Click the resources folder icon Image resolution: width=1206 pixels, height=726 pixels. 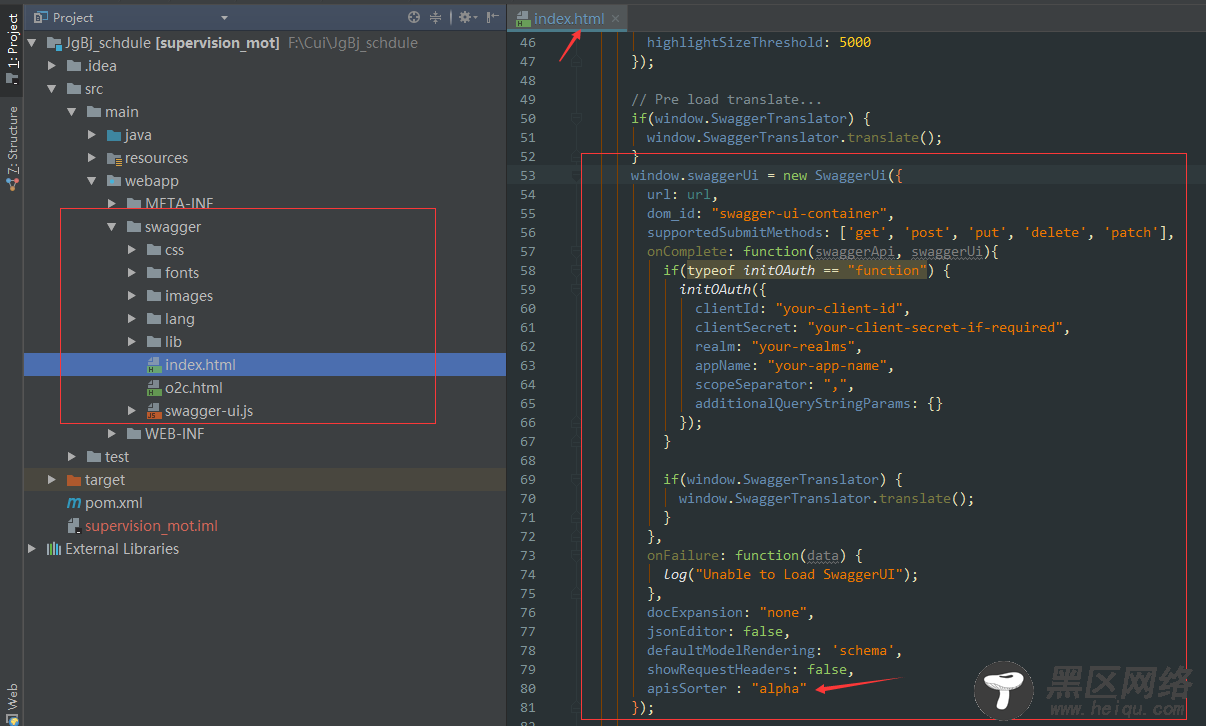(114, 158)
